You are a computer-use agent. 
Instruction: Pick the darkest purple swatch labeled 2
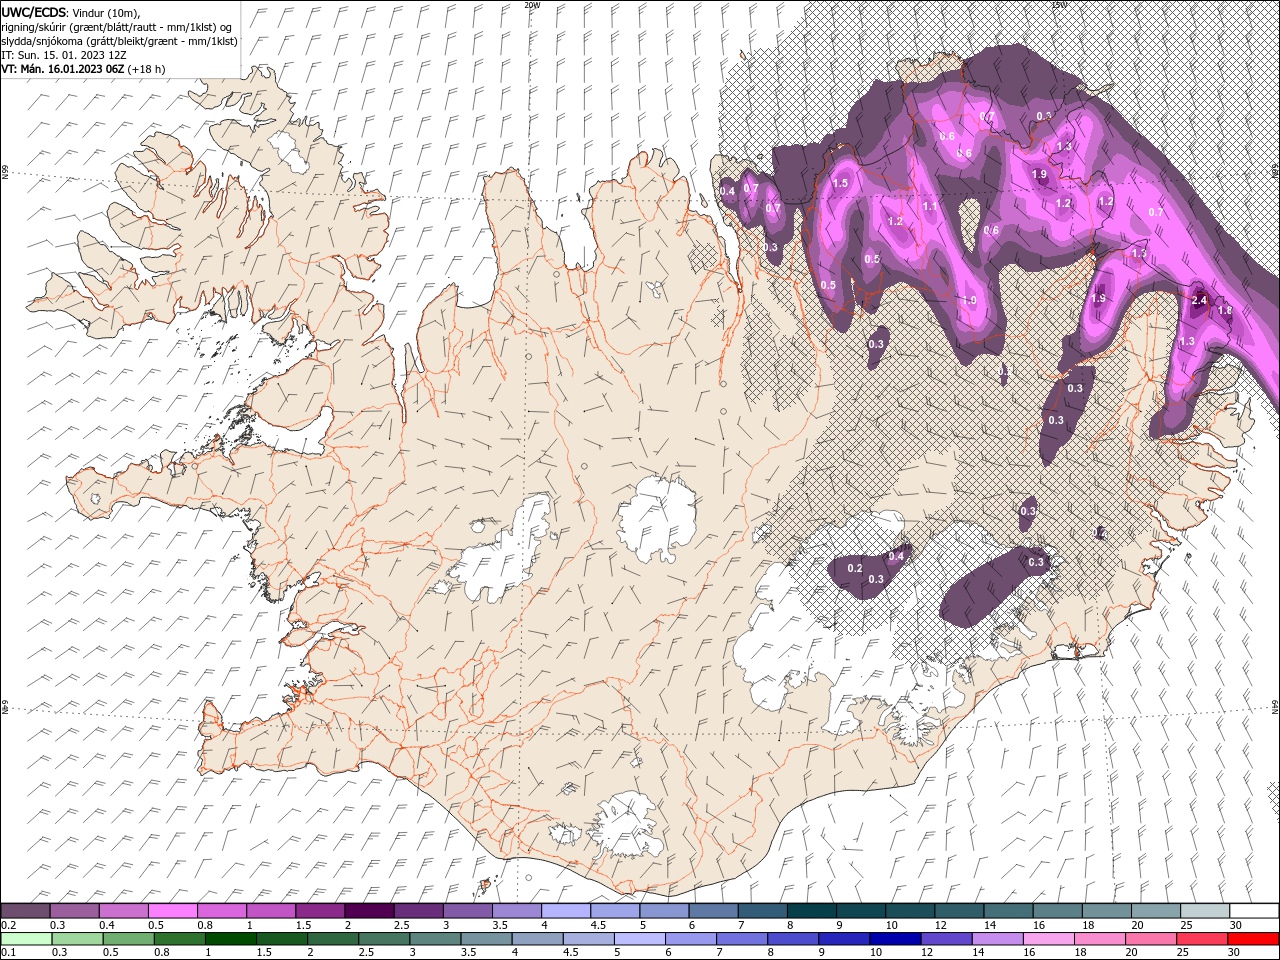pos(369,911)
